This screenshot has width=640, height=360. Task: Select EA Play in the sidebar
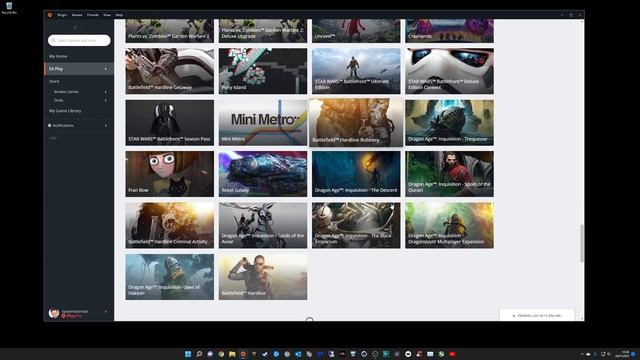[x=79, y=69]
